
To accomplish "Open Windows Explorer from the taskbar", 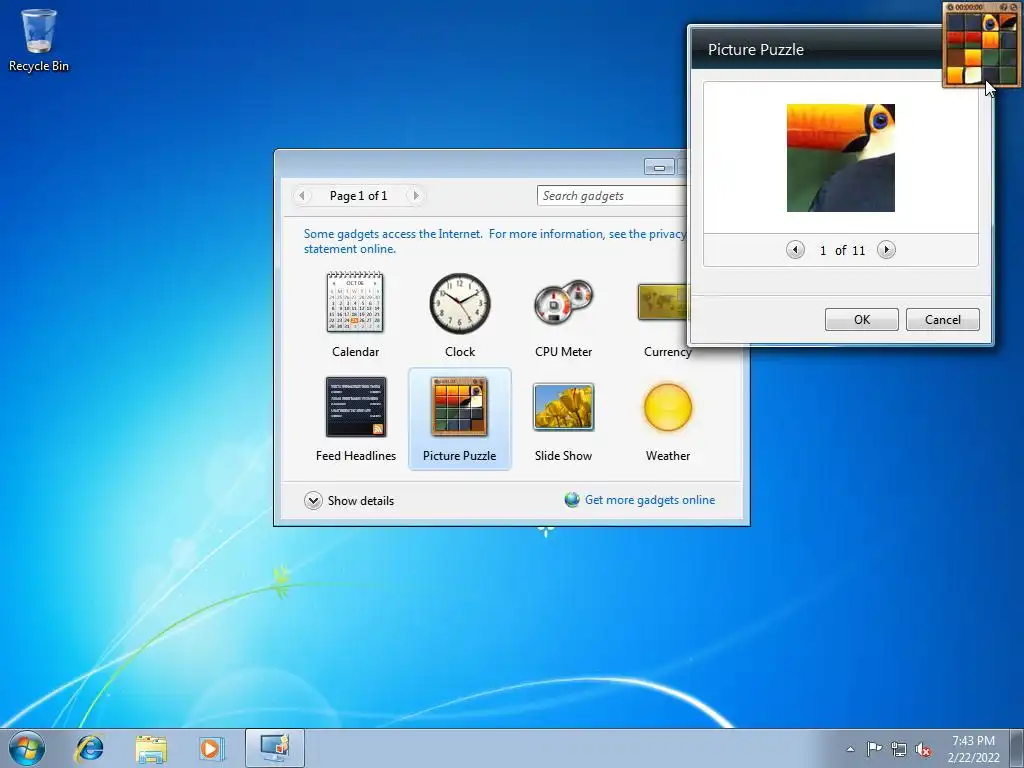I will point(151,748).
